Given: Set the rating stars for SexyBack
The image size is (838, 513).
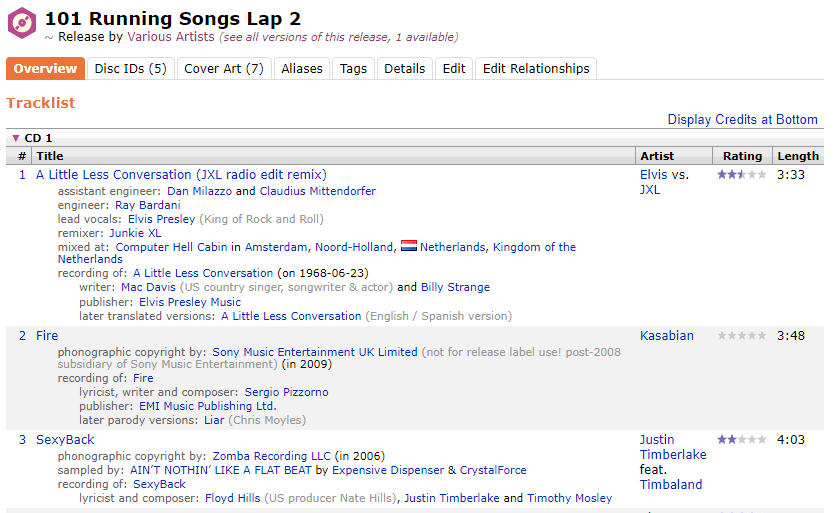Looking at the screenshot, I should tap(742, 440).
